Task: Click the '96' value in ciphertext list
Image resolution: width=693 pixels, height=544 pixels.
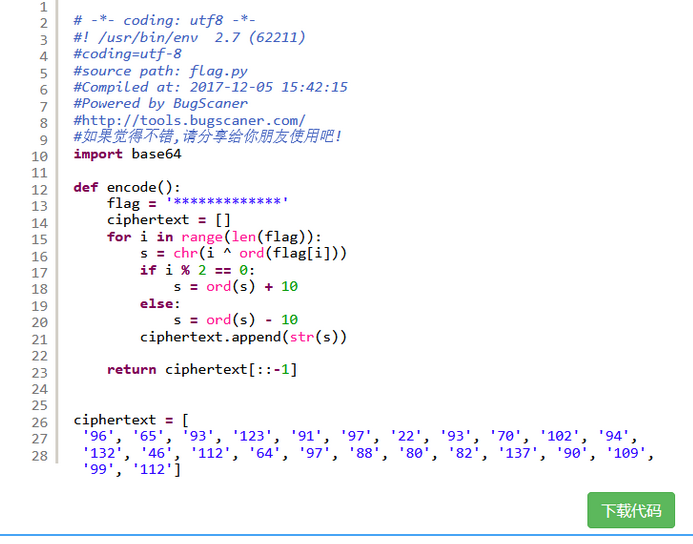Action: (x=98, y=436)
